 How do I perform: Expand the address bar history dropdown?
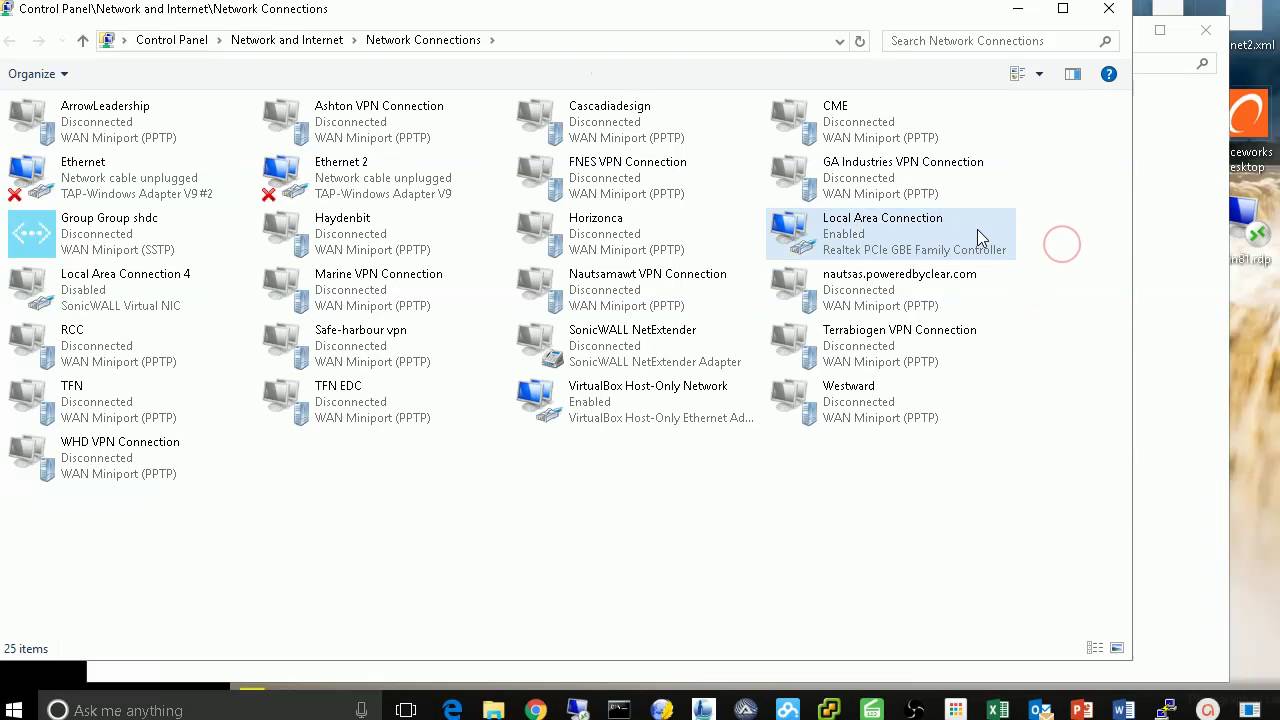[x=840, y=41]
